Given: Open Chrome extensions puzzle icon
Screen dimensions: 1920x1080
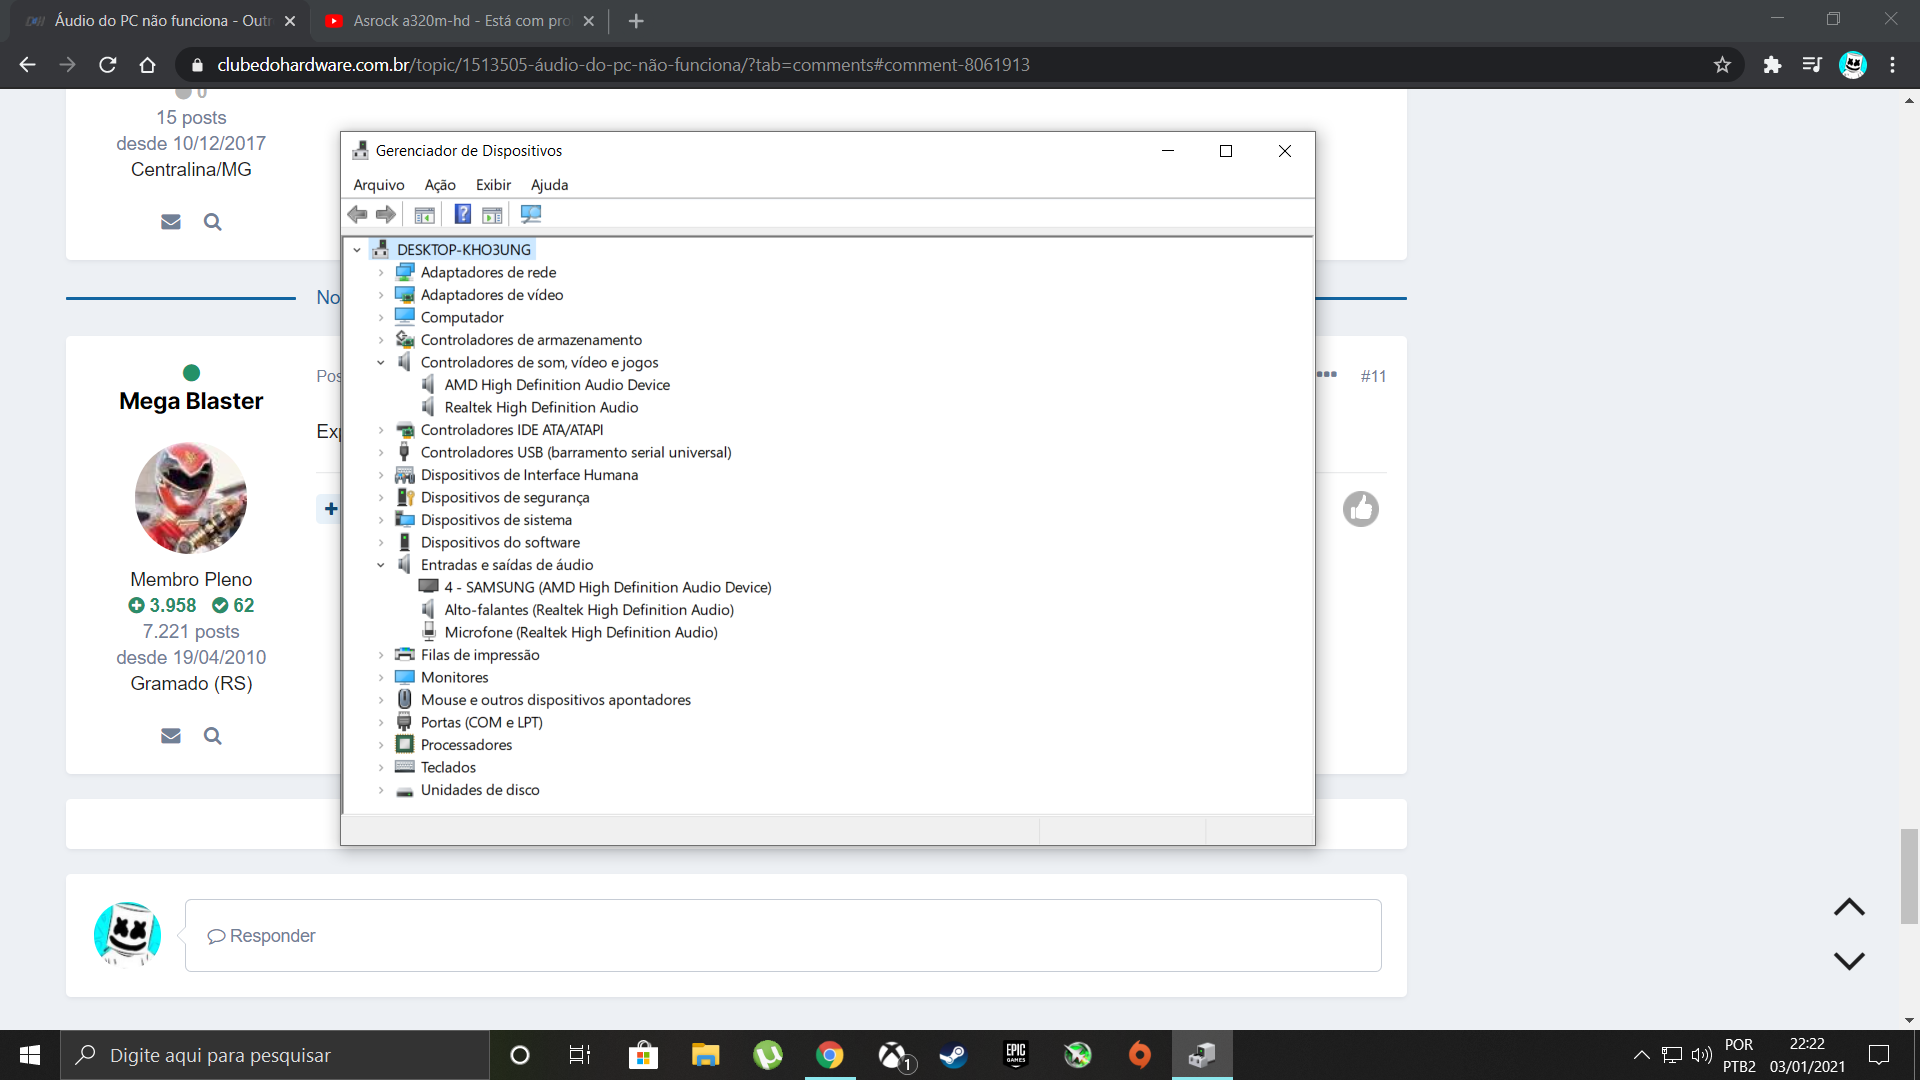Looking at the screenshot, I should [x=1772, y=65].
